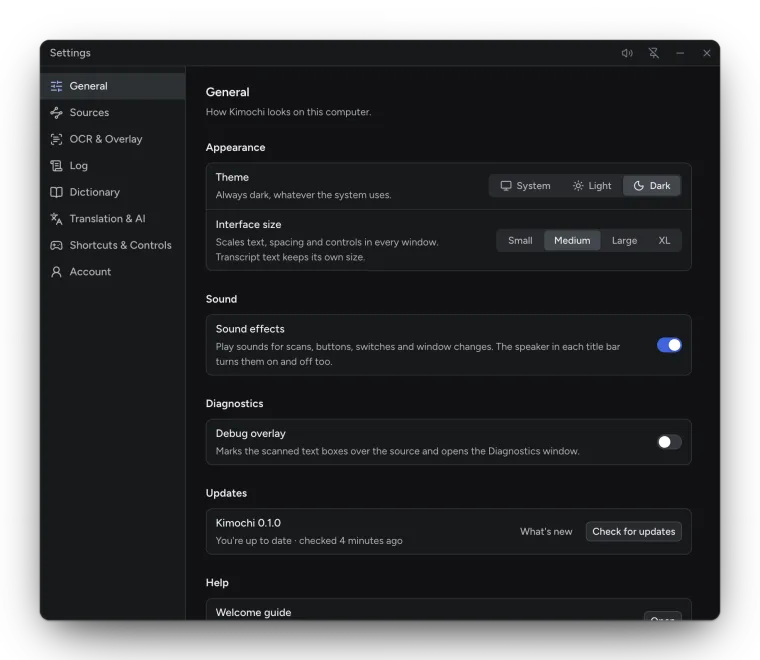This screenshot has width=760, height=660.
Task: Close the Settings window
Action: pyautogui.click(x=707, y=53)
